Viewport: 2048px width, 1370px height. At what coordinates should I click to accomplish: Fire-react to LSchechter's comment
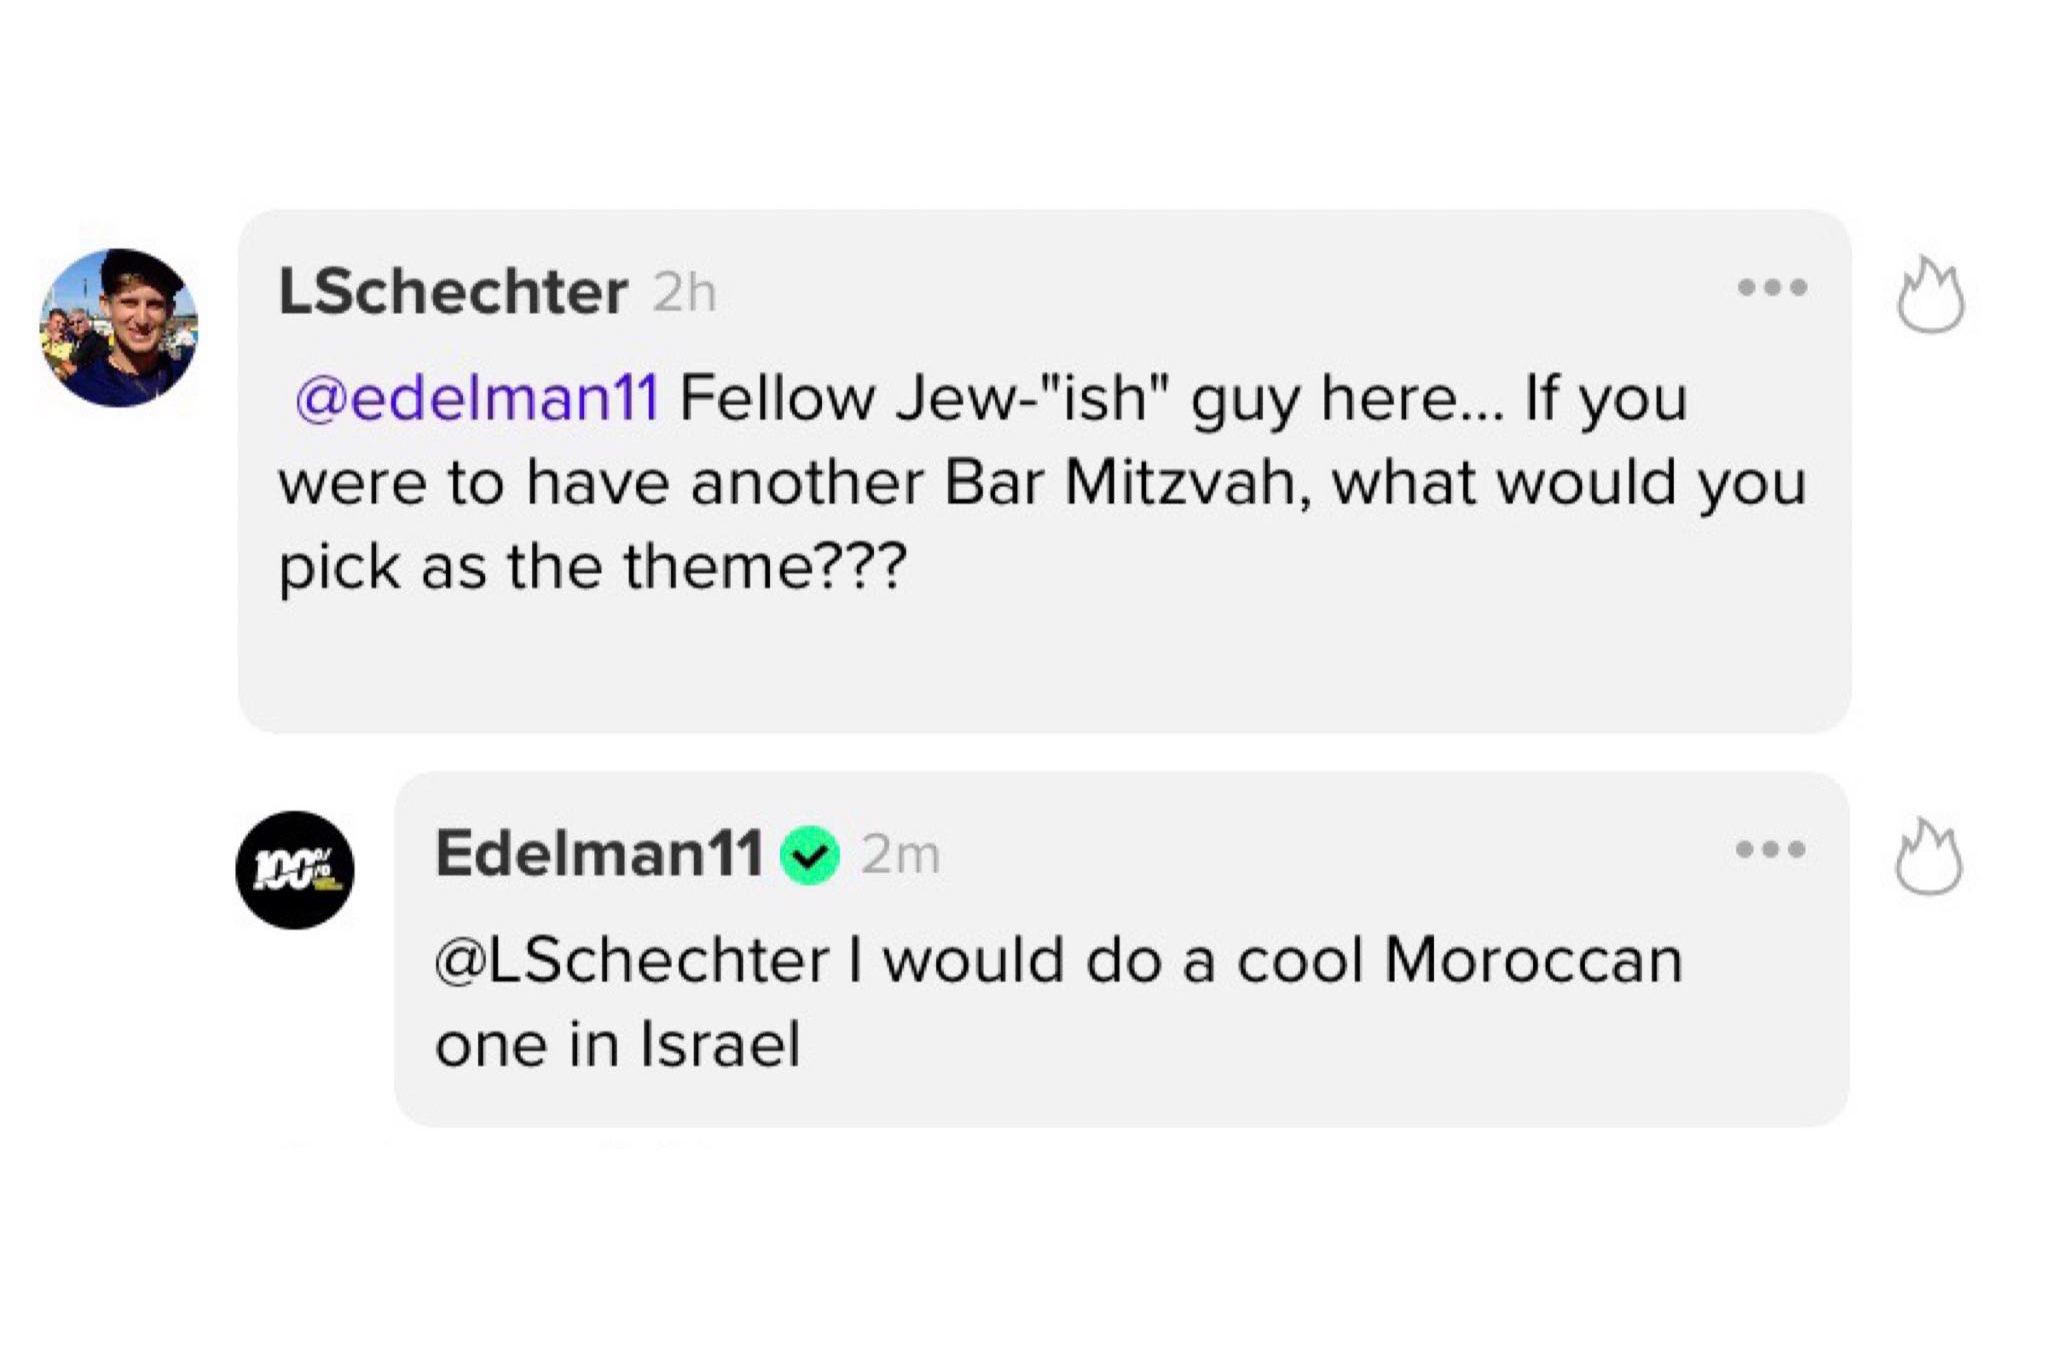tap(1930, 296)
